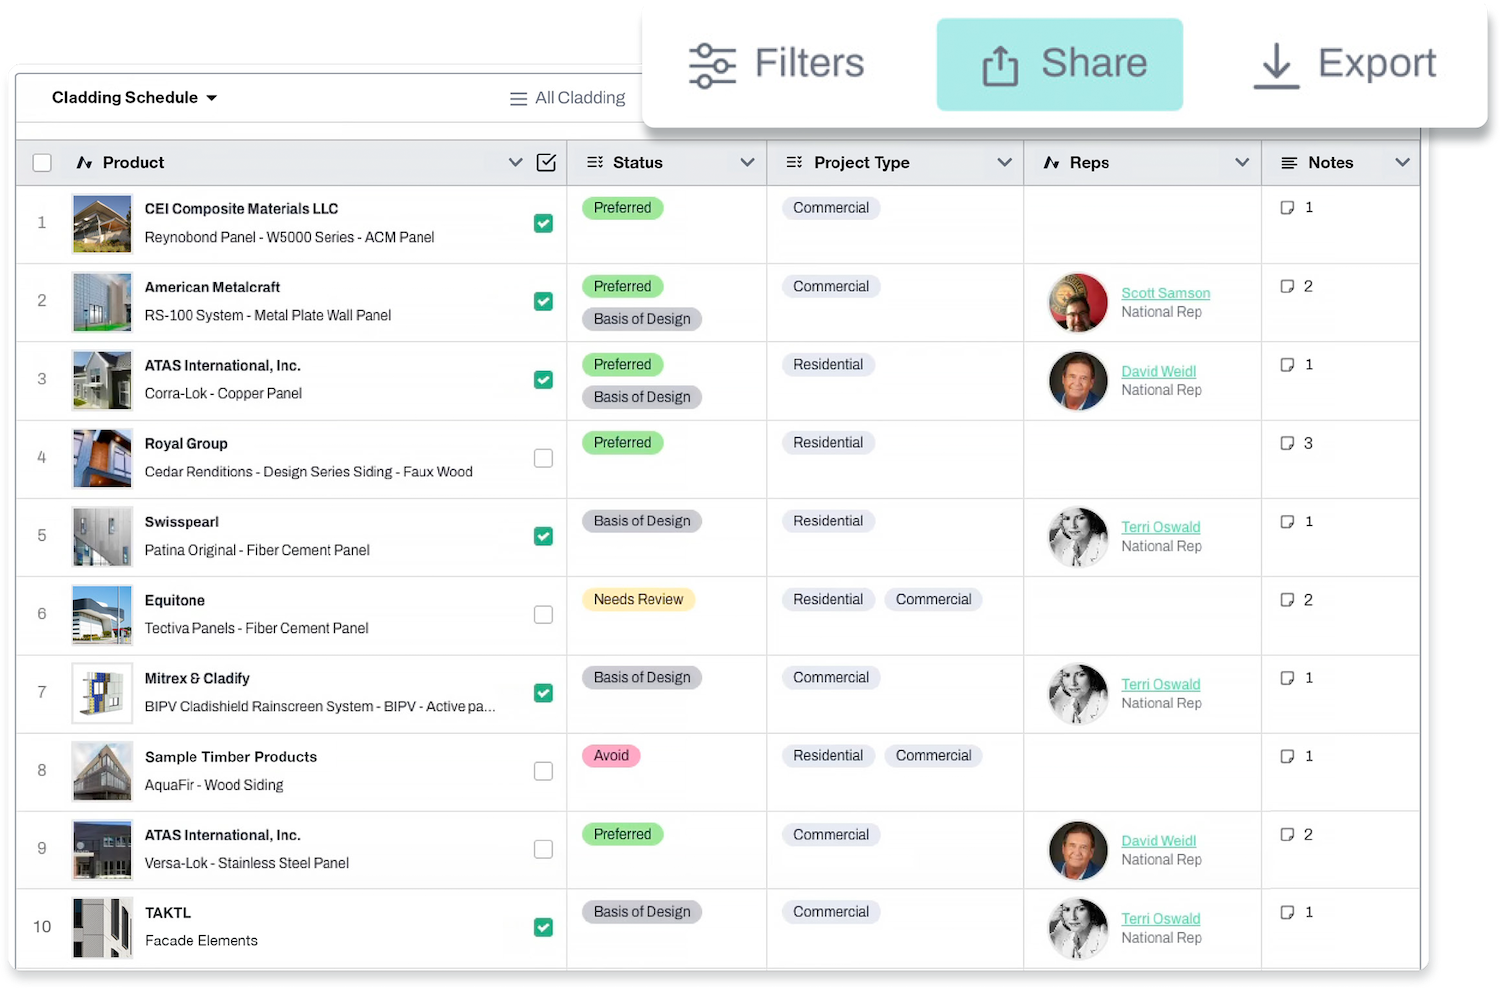
Task: Open the All Cladding view menu
Action: coord(567,98)
